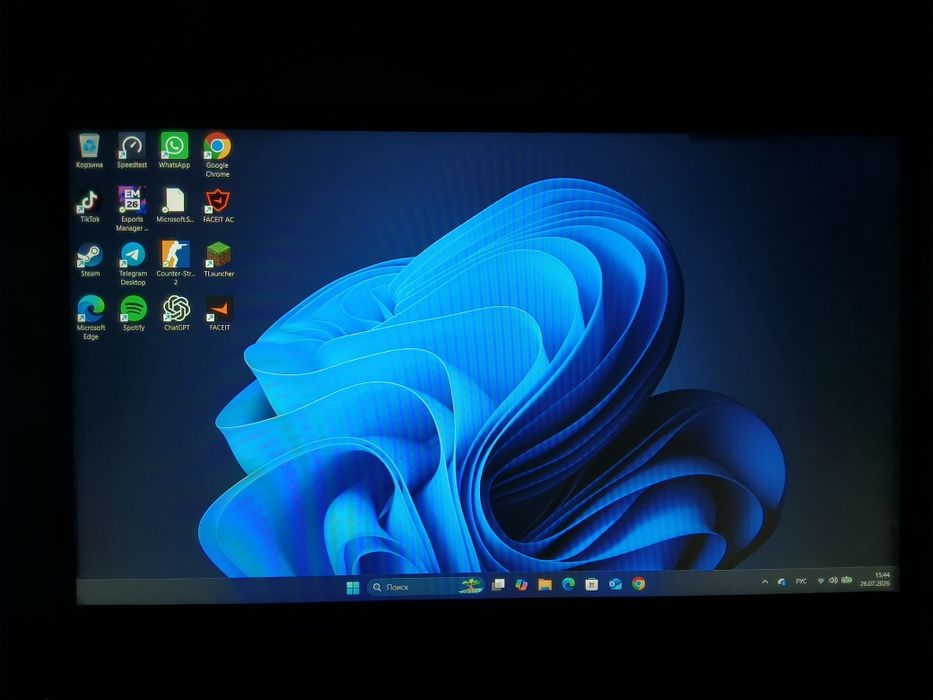Open the Wi-Fi network tray icon
This screenshot has height=700, width=933.
click(x=821, y=580)
